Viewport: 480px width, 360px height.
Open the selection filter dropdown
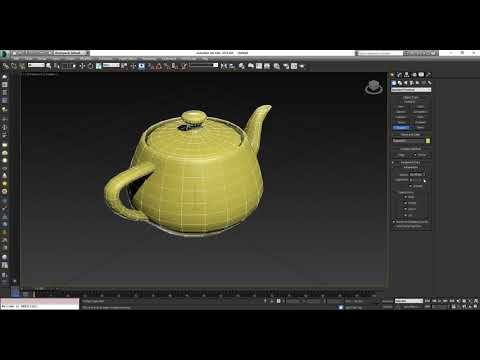point(36,66)
